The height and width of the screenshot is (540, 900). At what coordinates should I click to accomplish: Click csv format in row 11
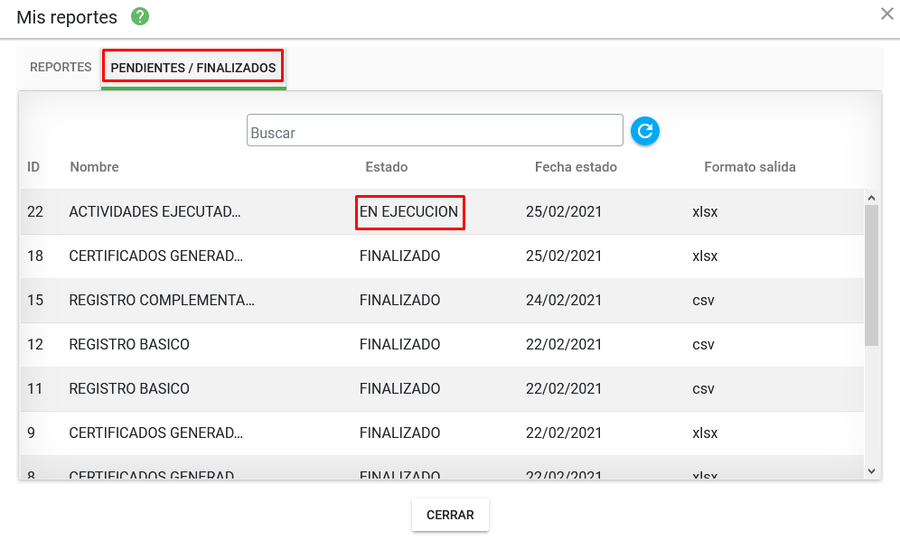click(703, 389)
